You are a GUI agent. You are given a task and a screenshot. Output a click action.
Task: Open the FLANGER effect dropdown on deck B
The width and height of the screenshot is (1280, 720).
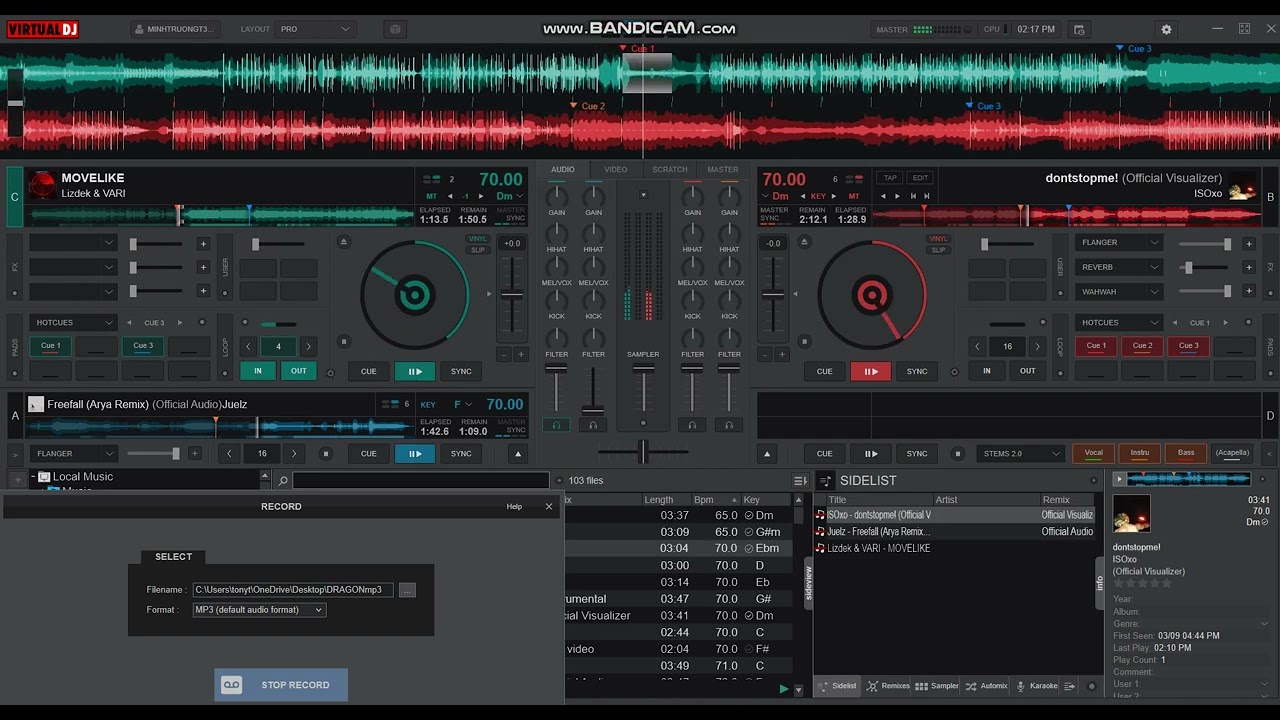1119,243
